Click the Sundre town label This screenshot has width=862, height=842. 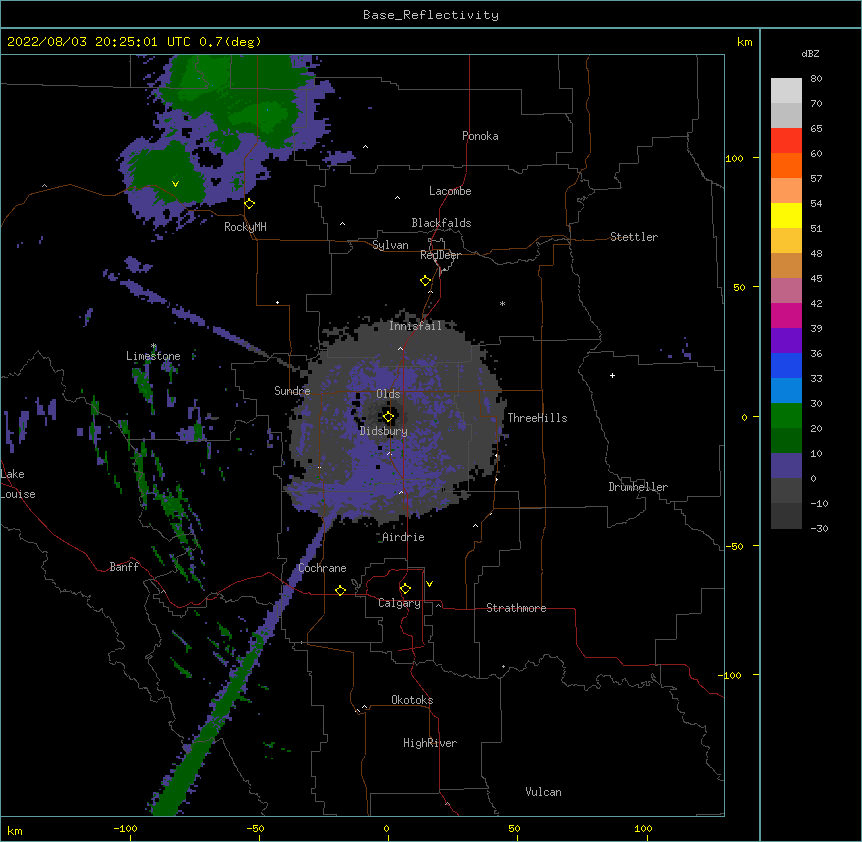point(292,391)
